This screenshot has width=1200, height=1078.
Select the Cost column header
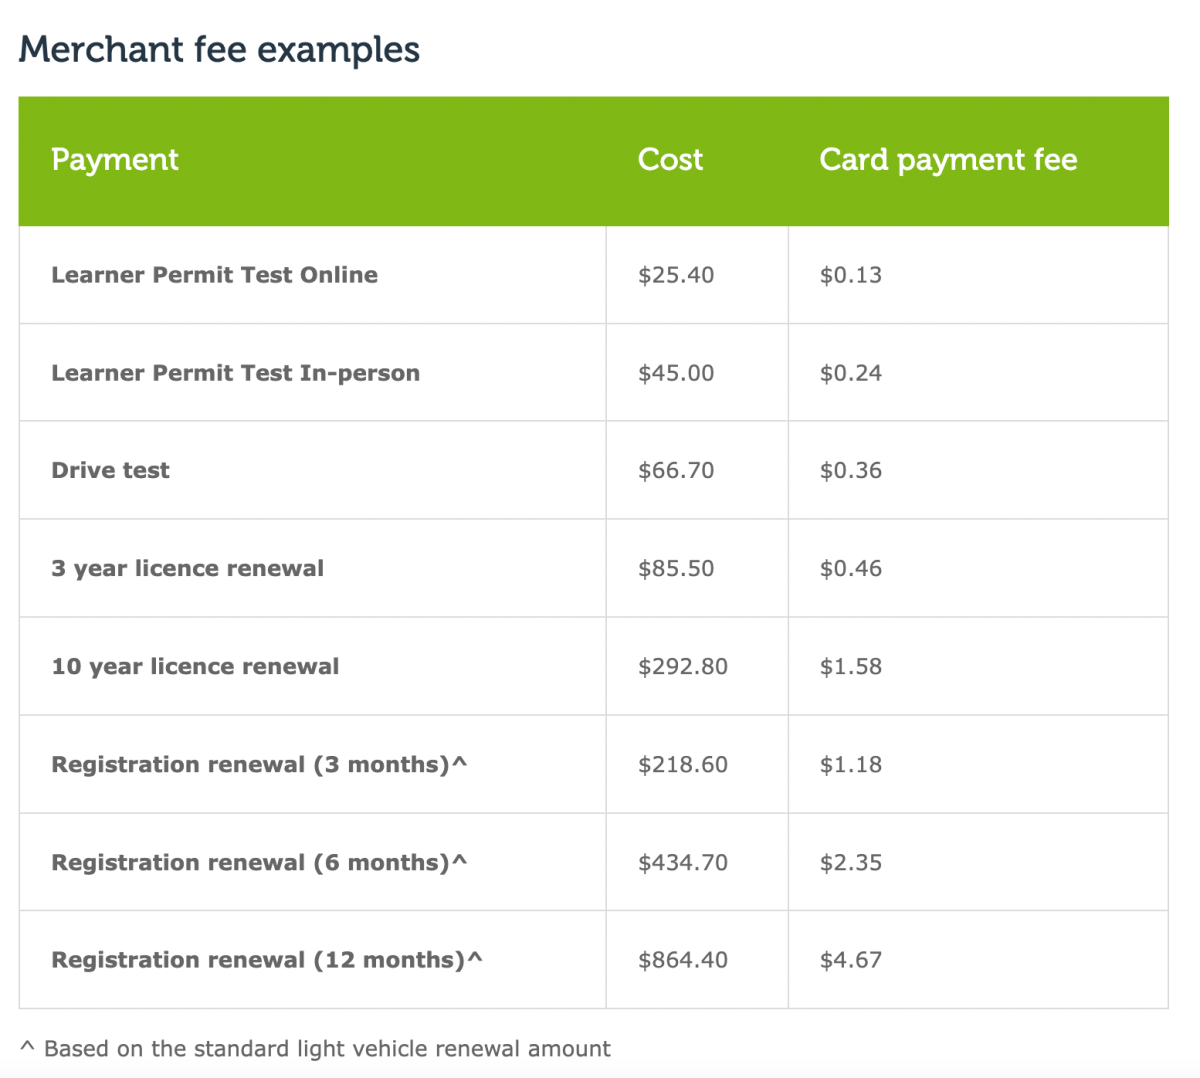click(x=670, y=160)
